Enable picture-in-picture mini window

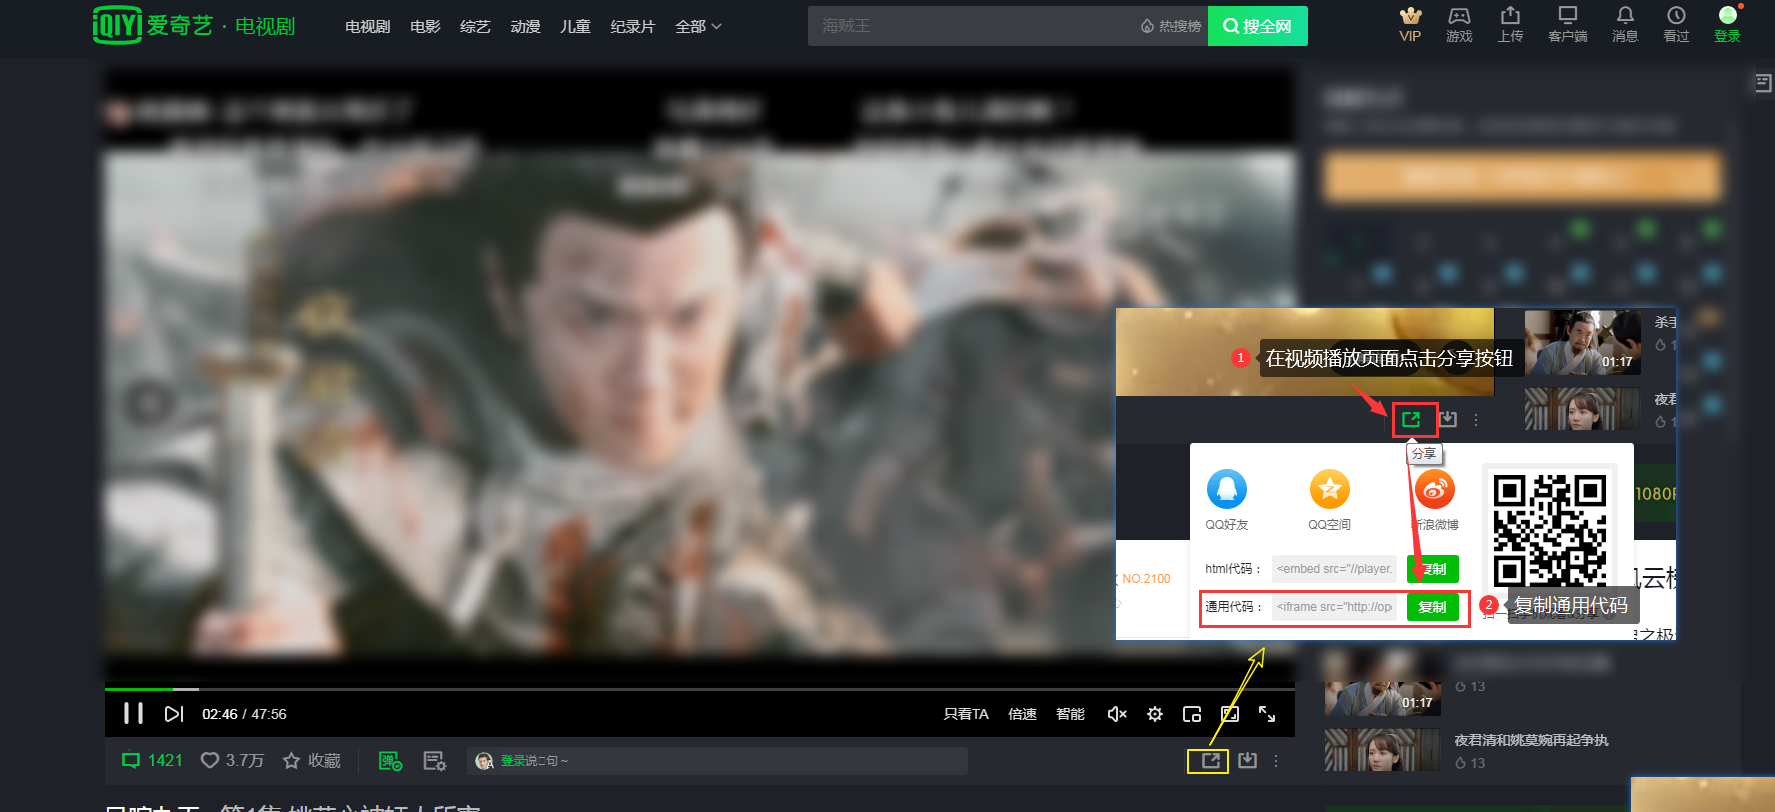click(1192, 714)
